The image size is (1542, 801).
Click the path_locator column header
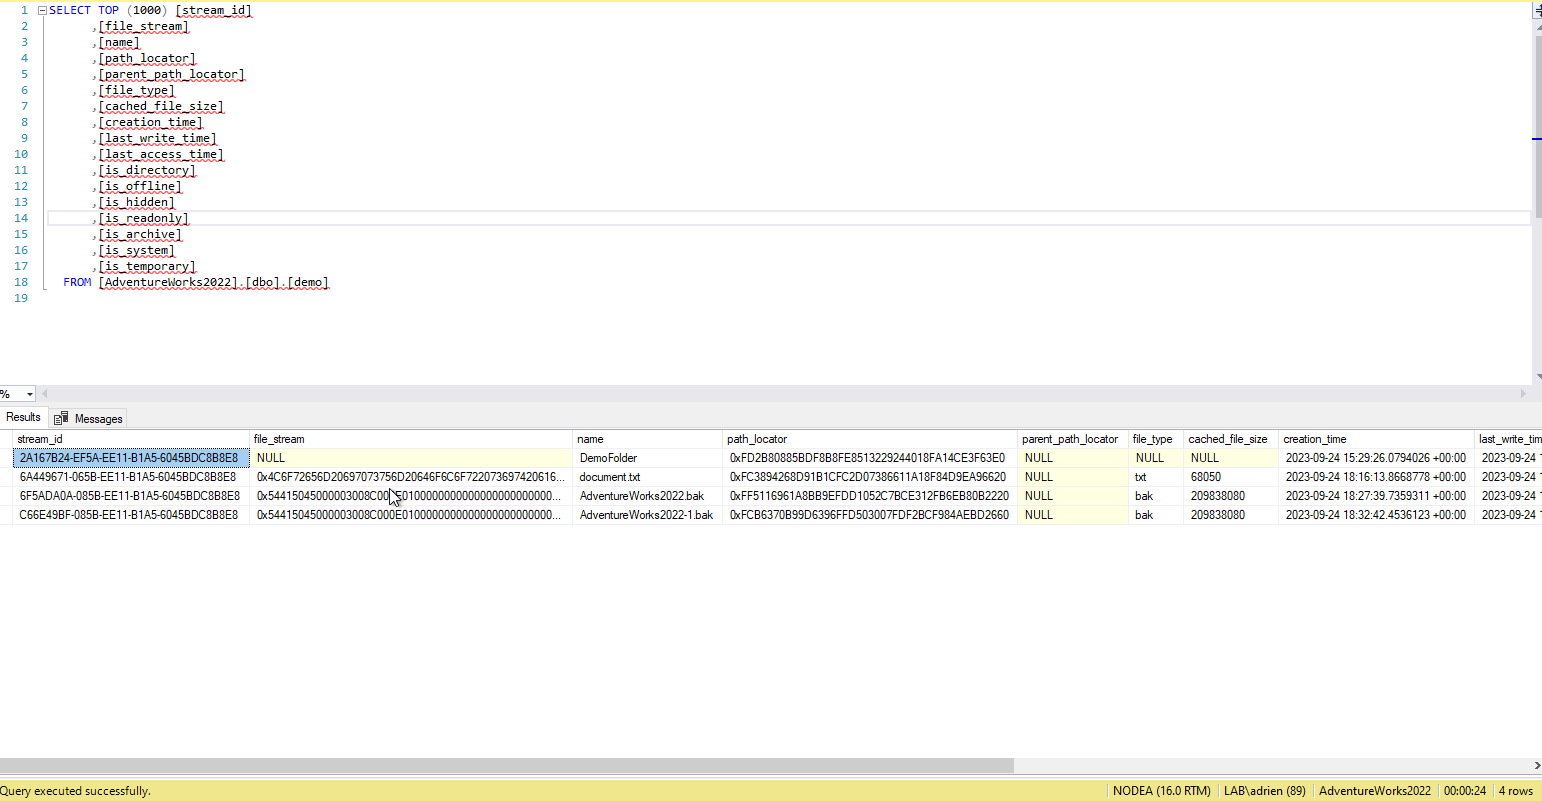pyautogui.click(x=757, y=439)
